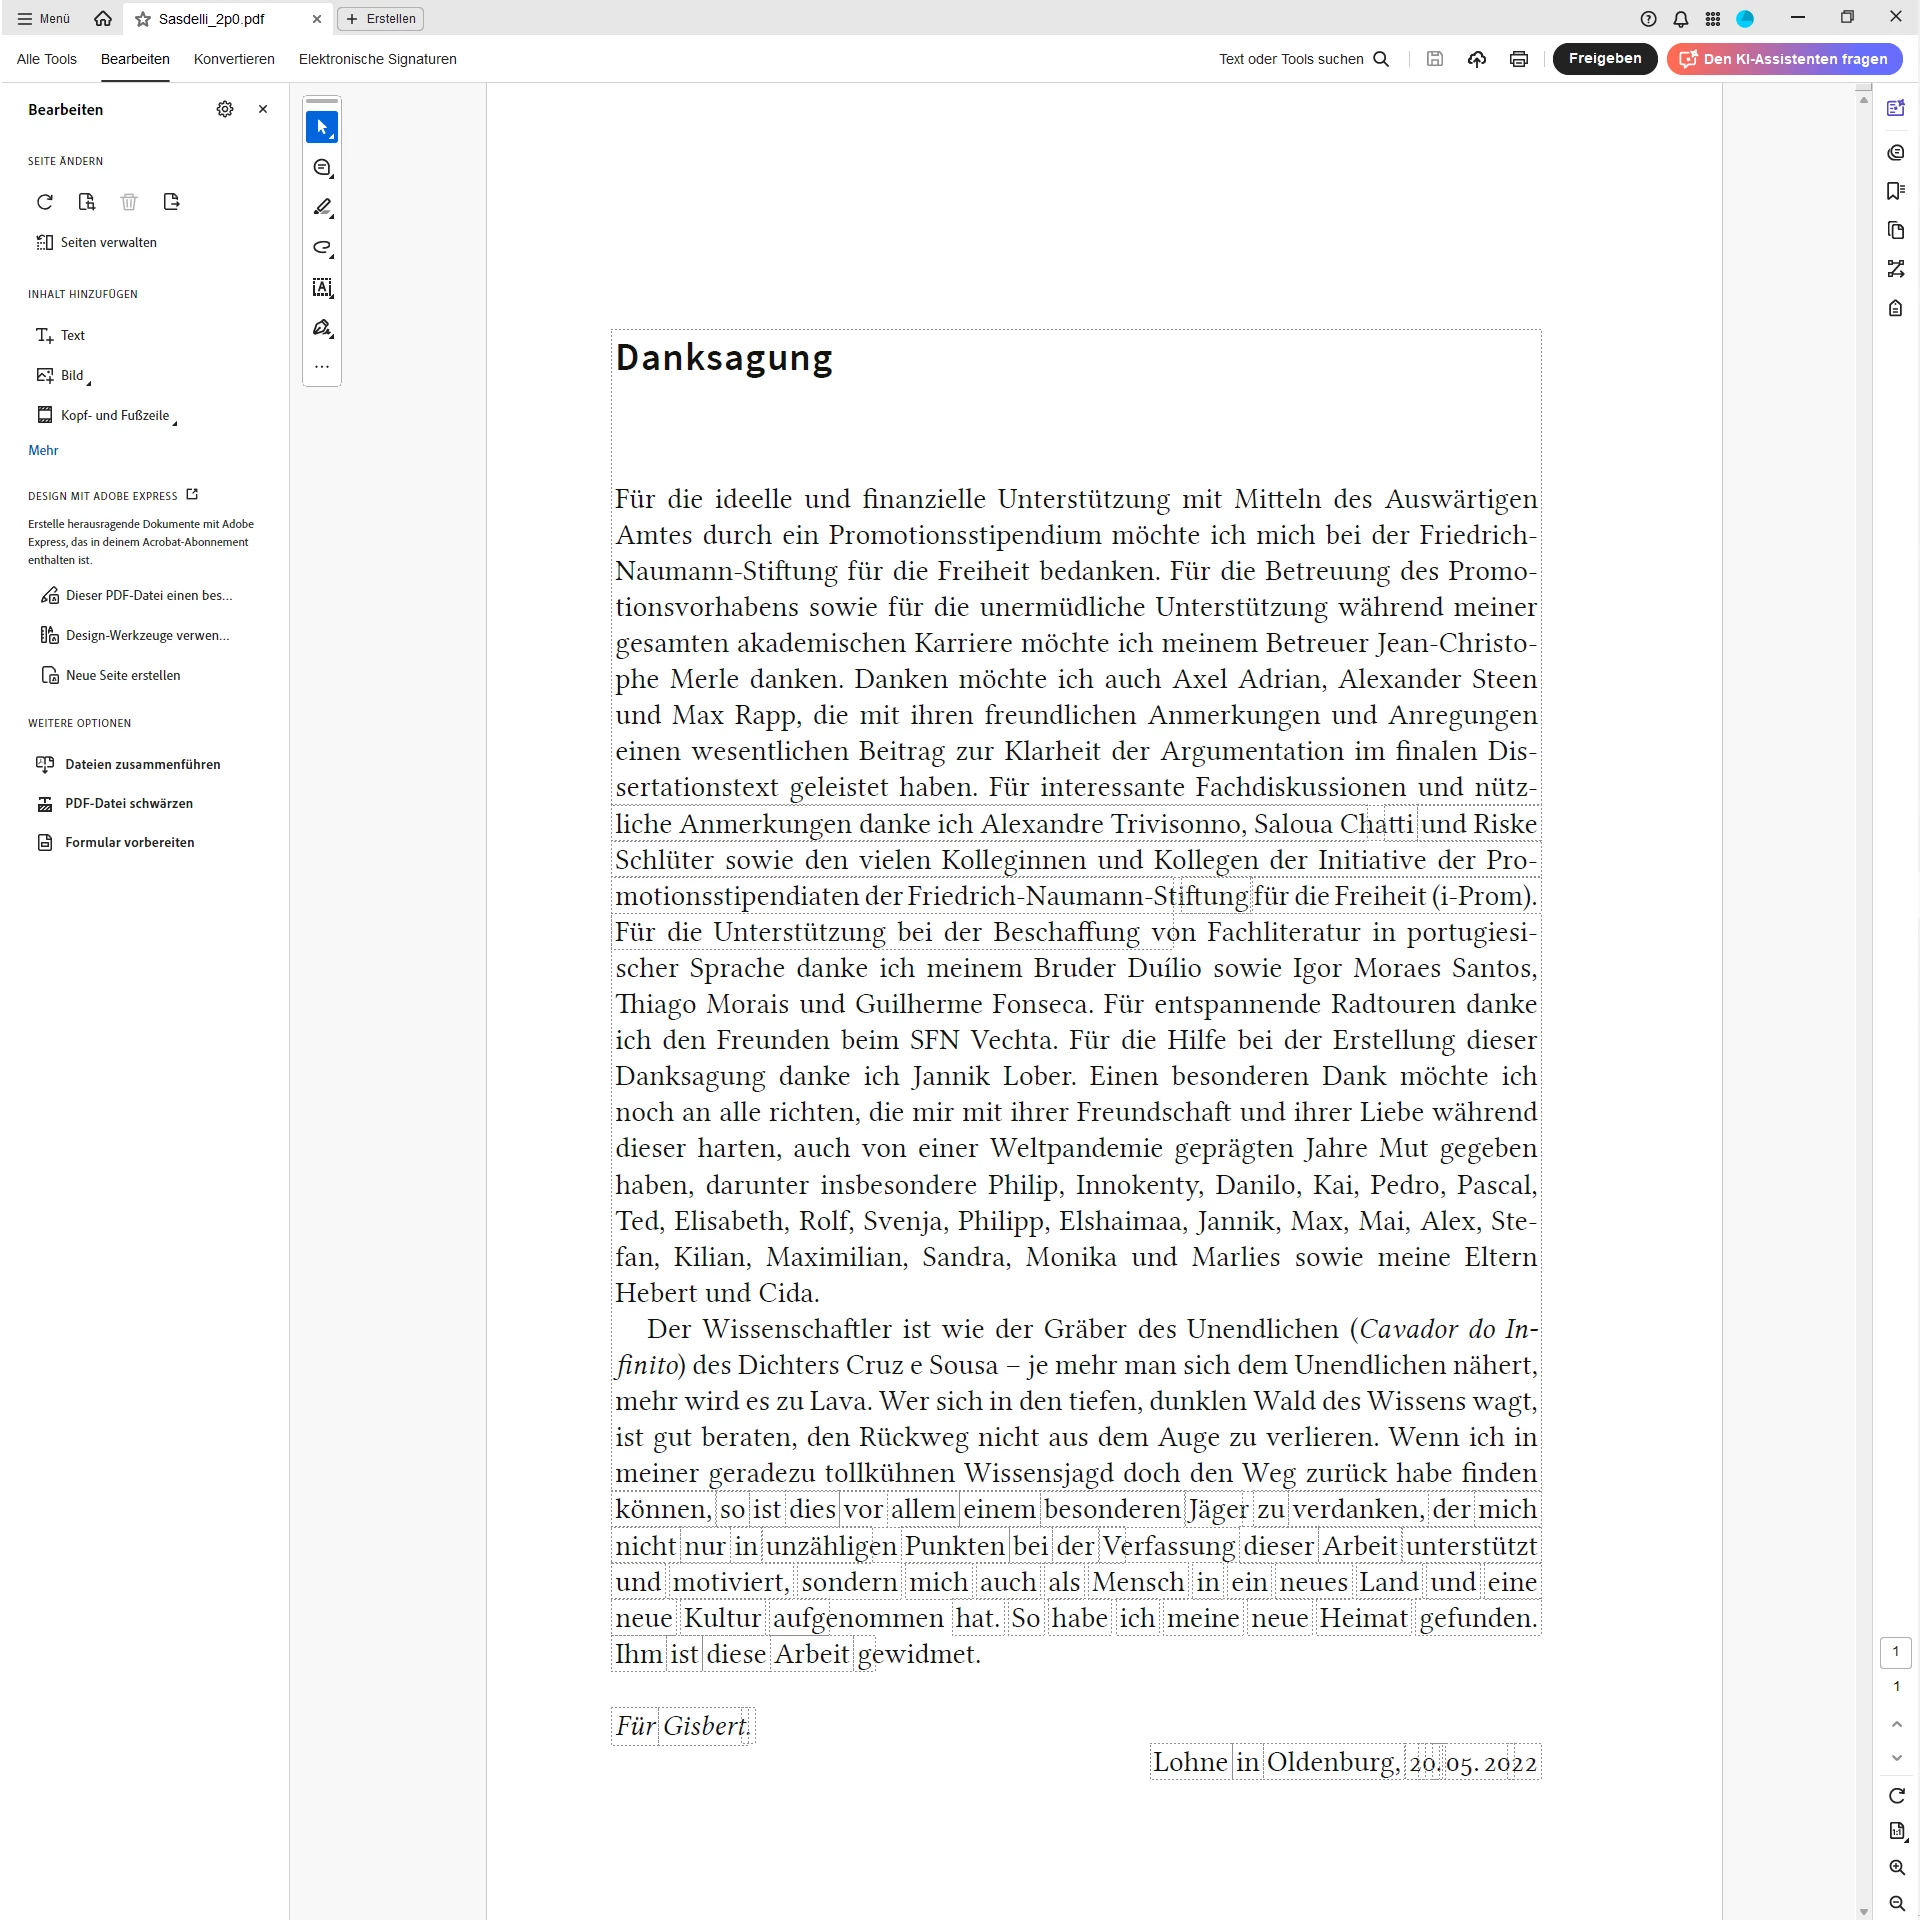The image size is (1920, 1920).
Task: Select the highlighter pen tool
Action: coord(321,207)
